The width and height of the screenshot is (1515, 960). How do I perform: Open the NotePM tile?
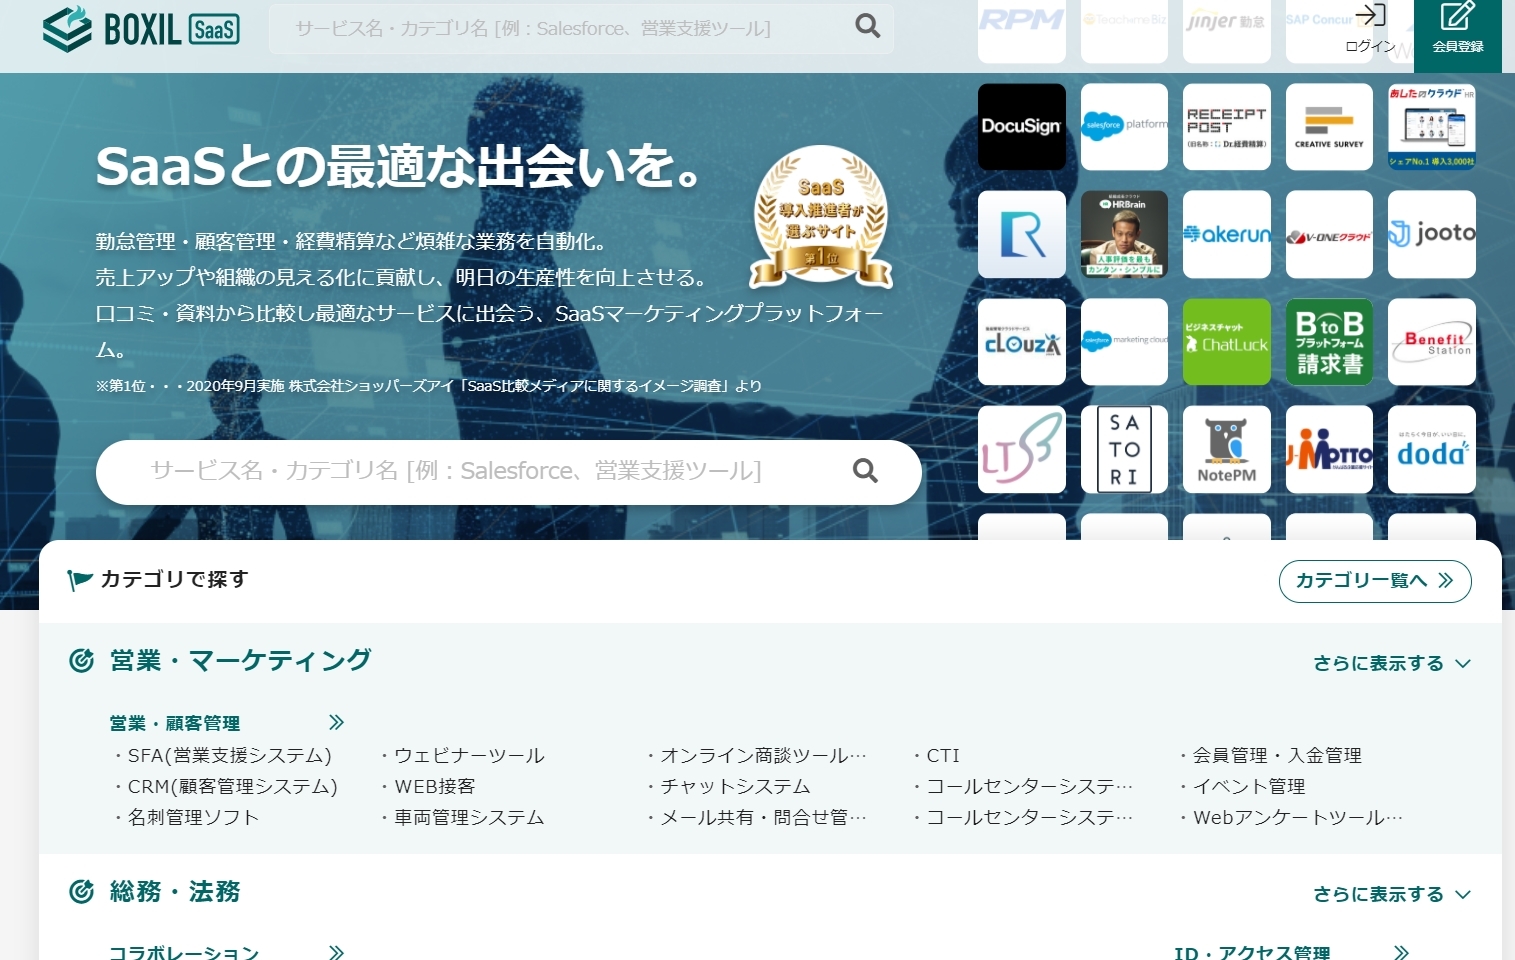click(1227, 449)
